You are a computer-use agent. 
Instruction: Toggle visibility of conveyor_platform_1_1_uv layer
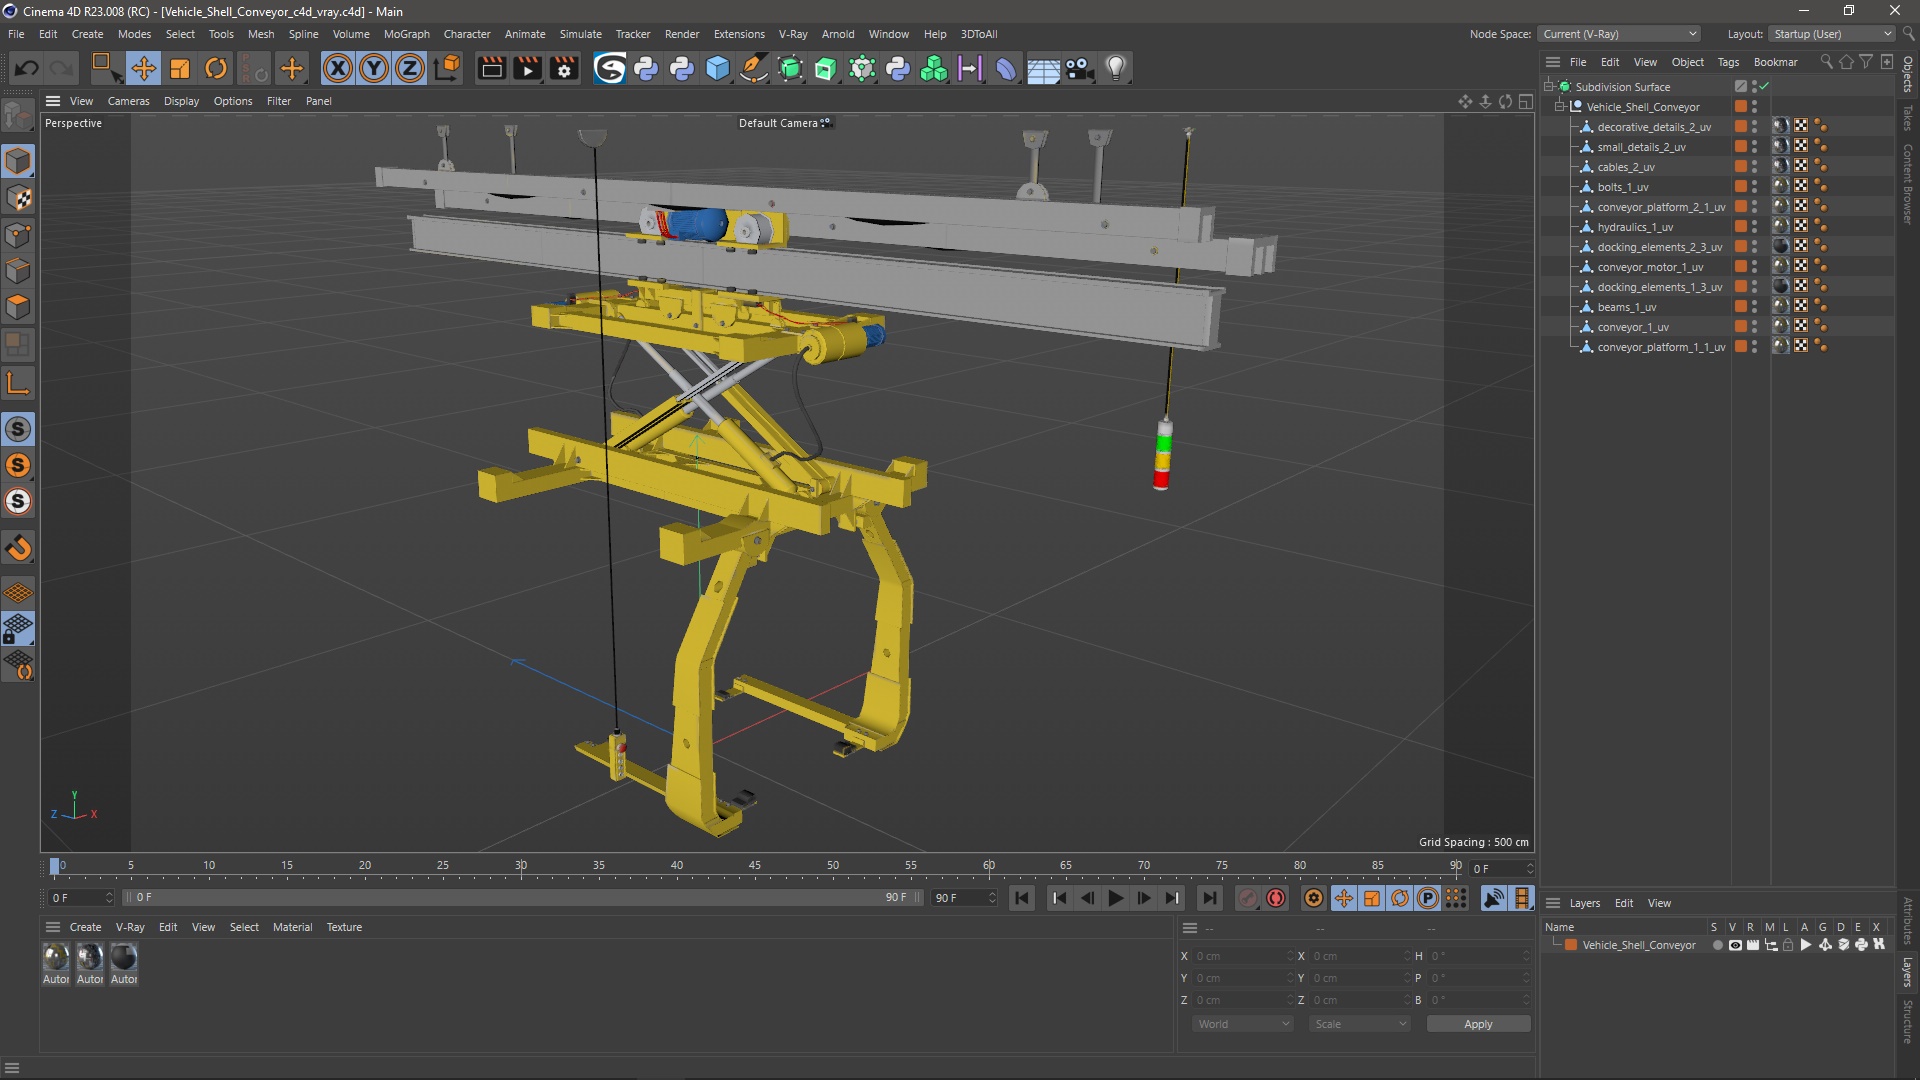tap(1756, 343)
